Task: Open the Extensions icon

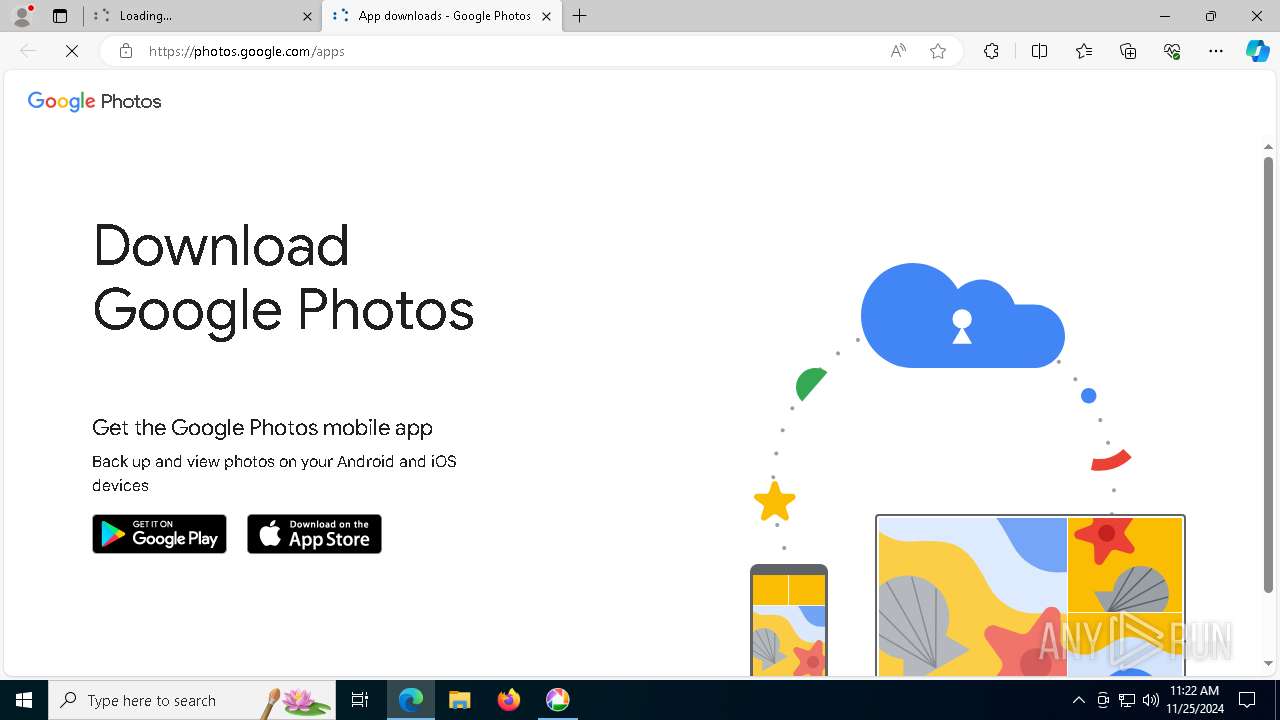Action: click(x=991, y=51)
